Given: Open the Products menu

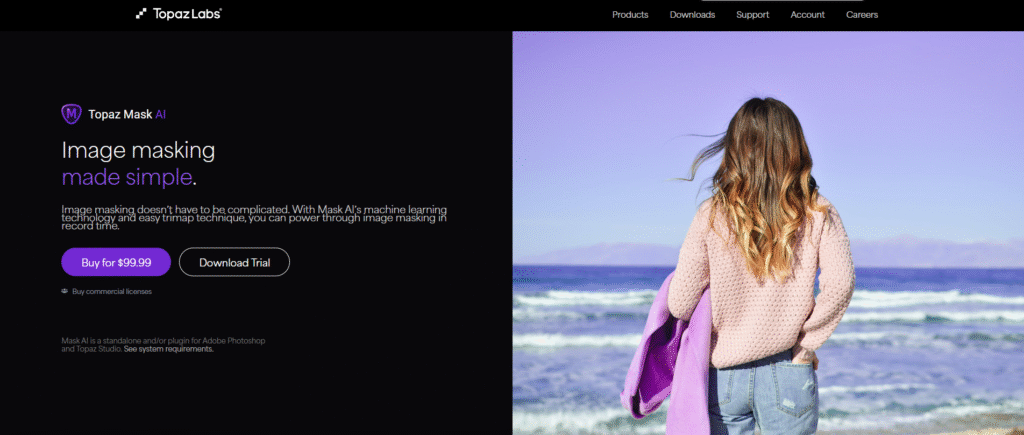Looking at the screenshot, I should (x=630, y=15).
